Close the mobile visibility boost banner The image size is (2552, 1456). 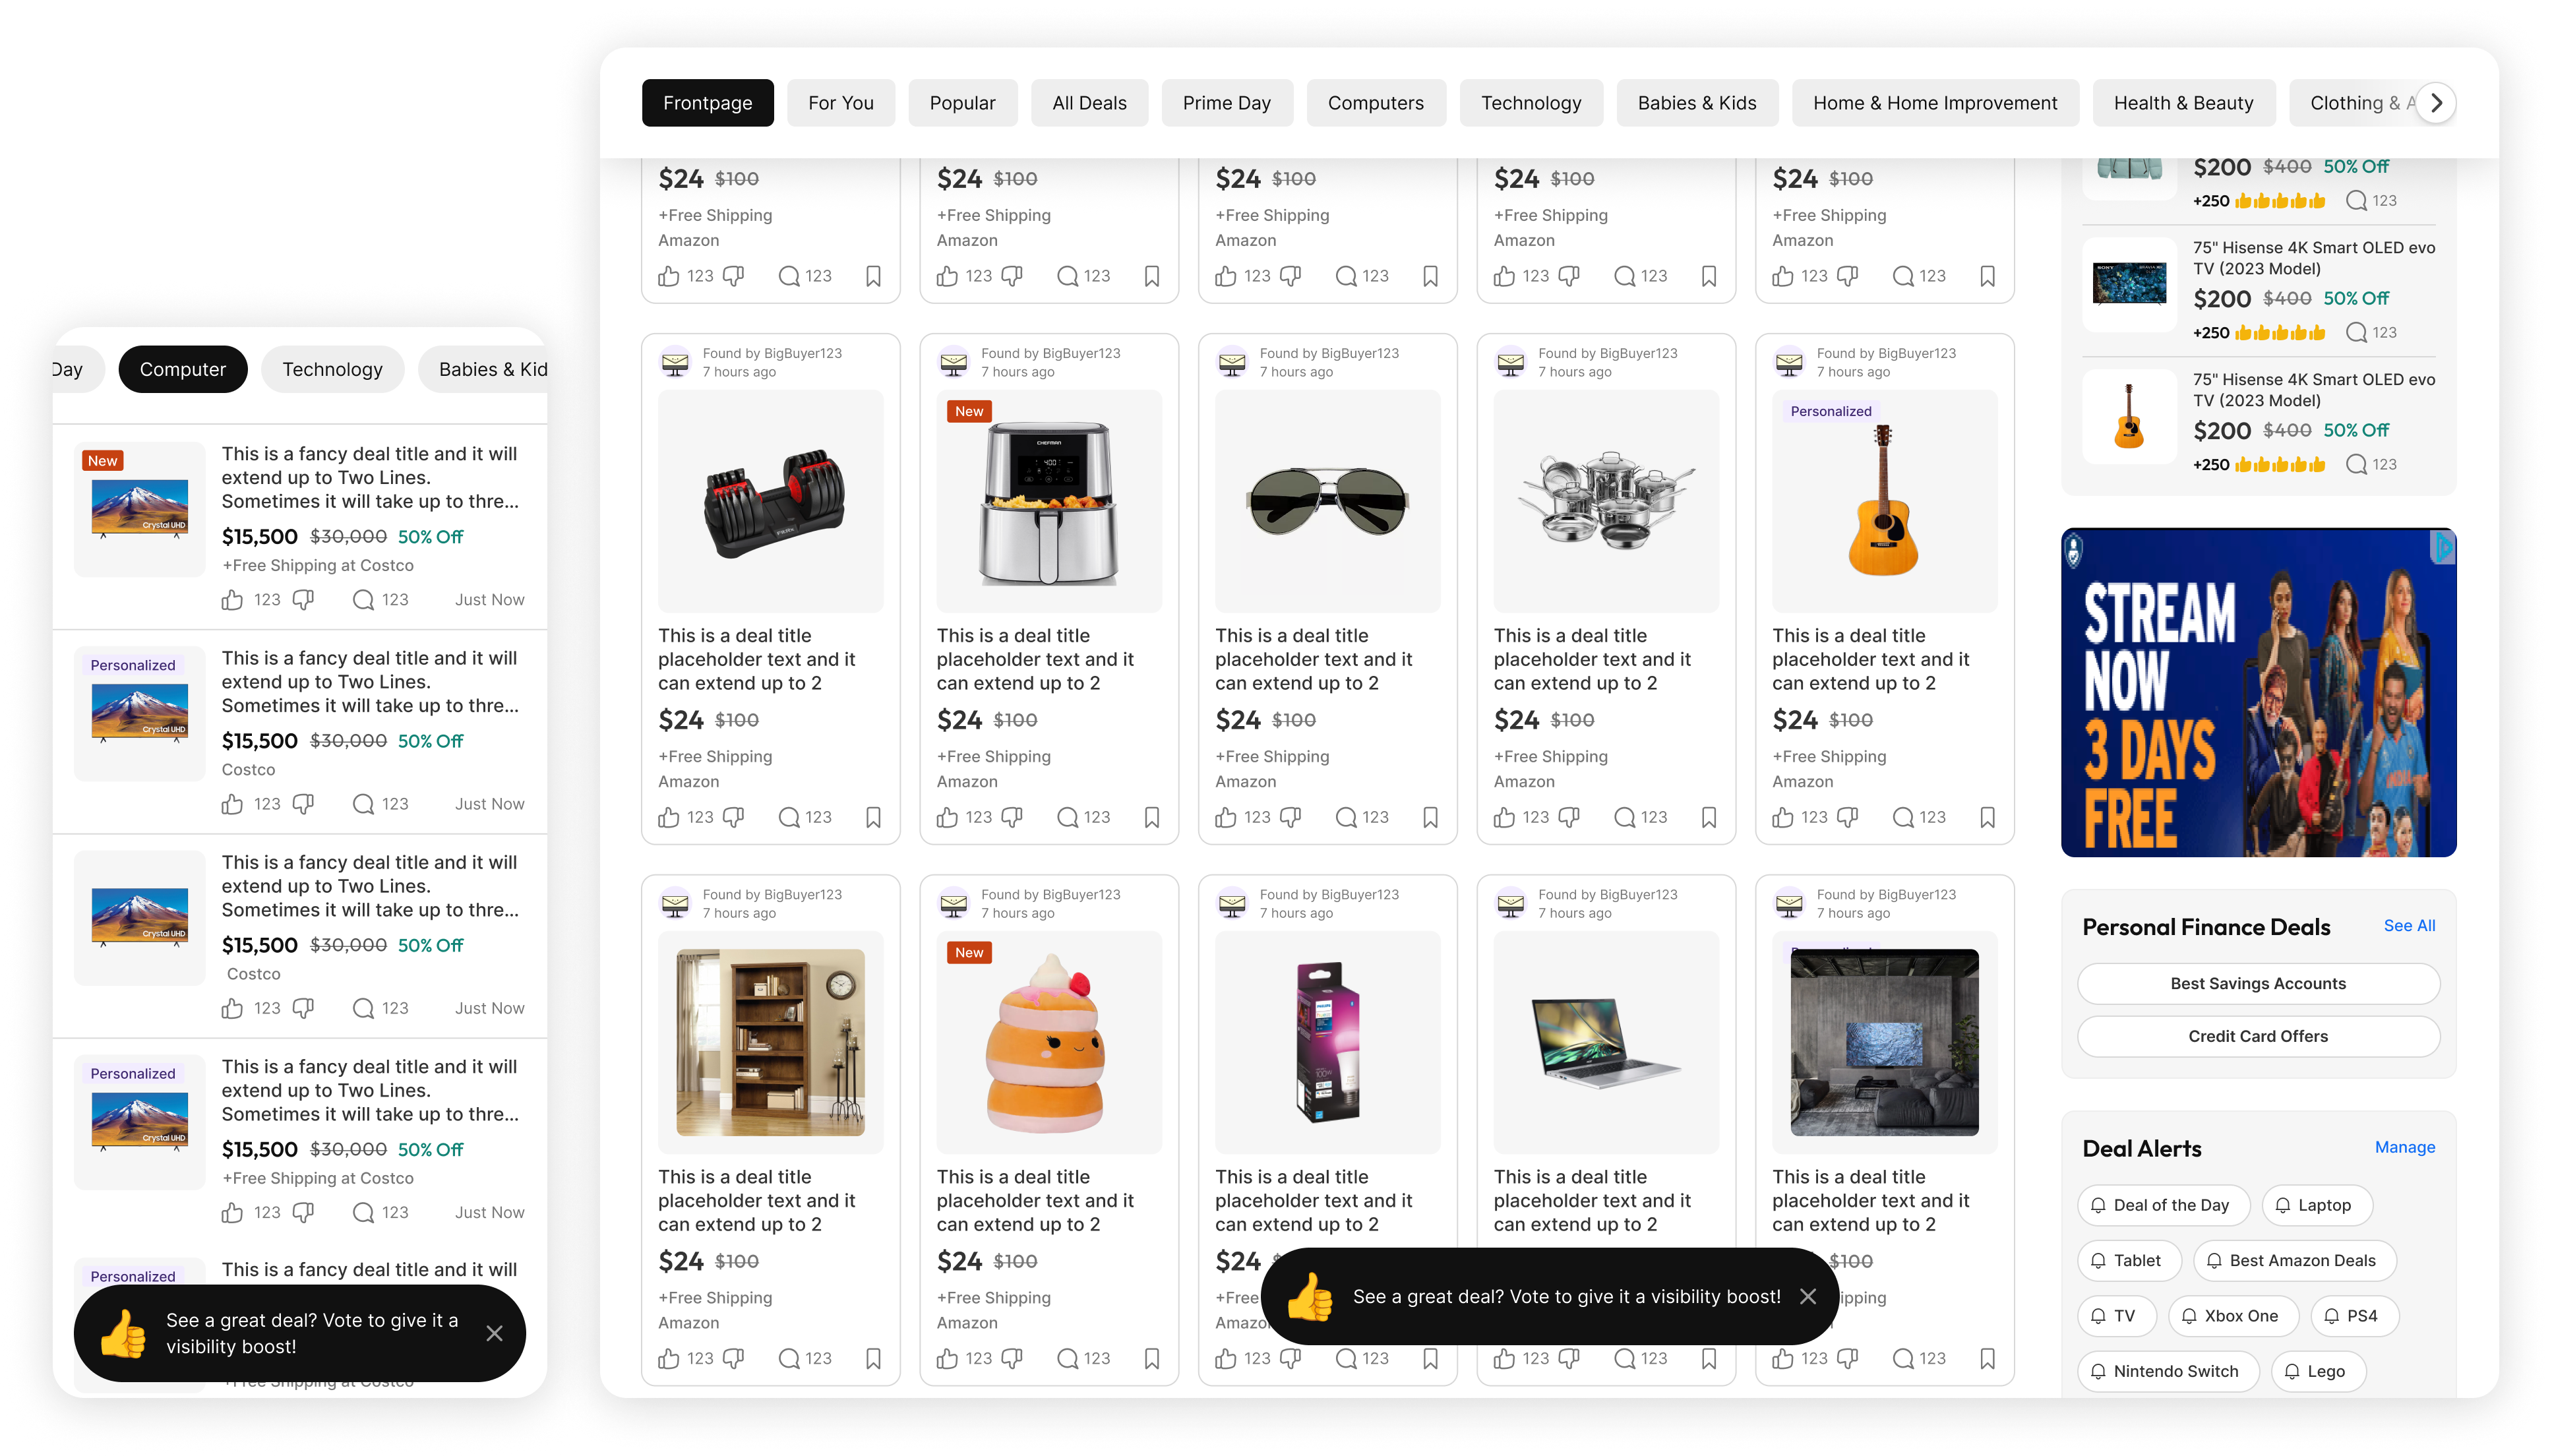click(x=494, y=1333)
